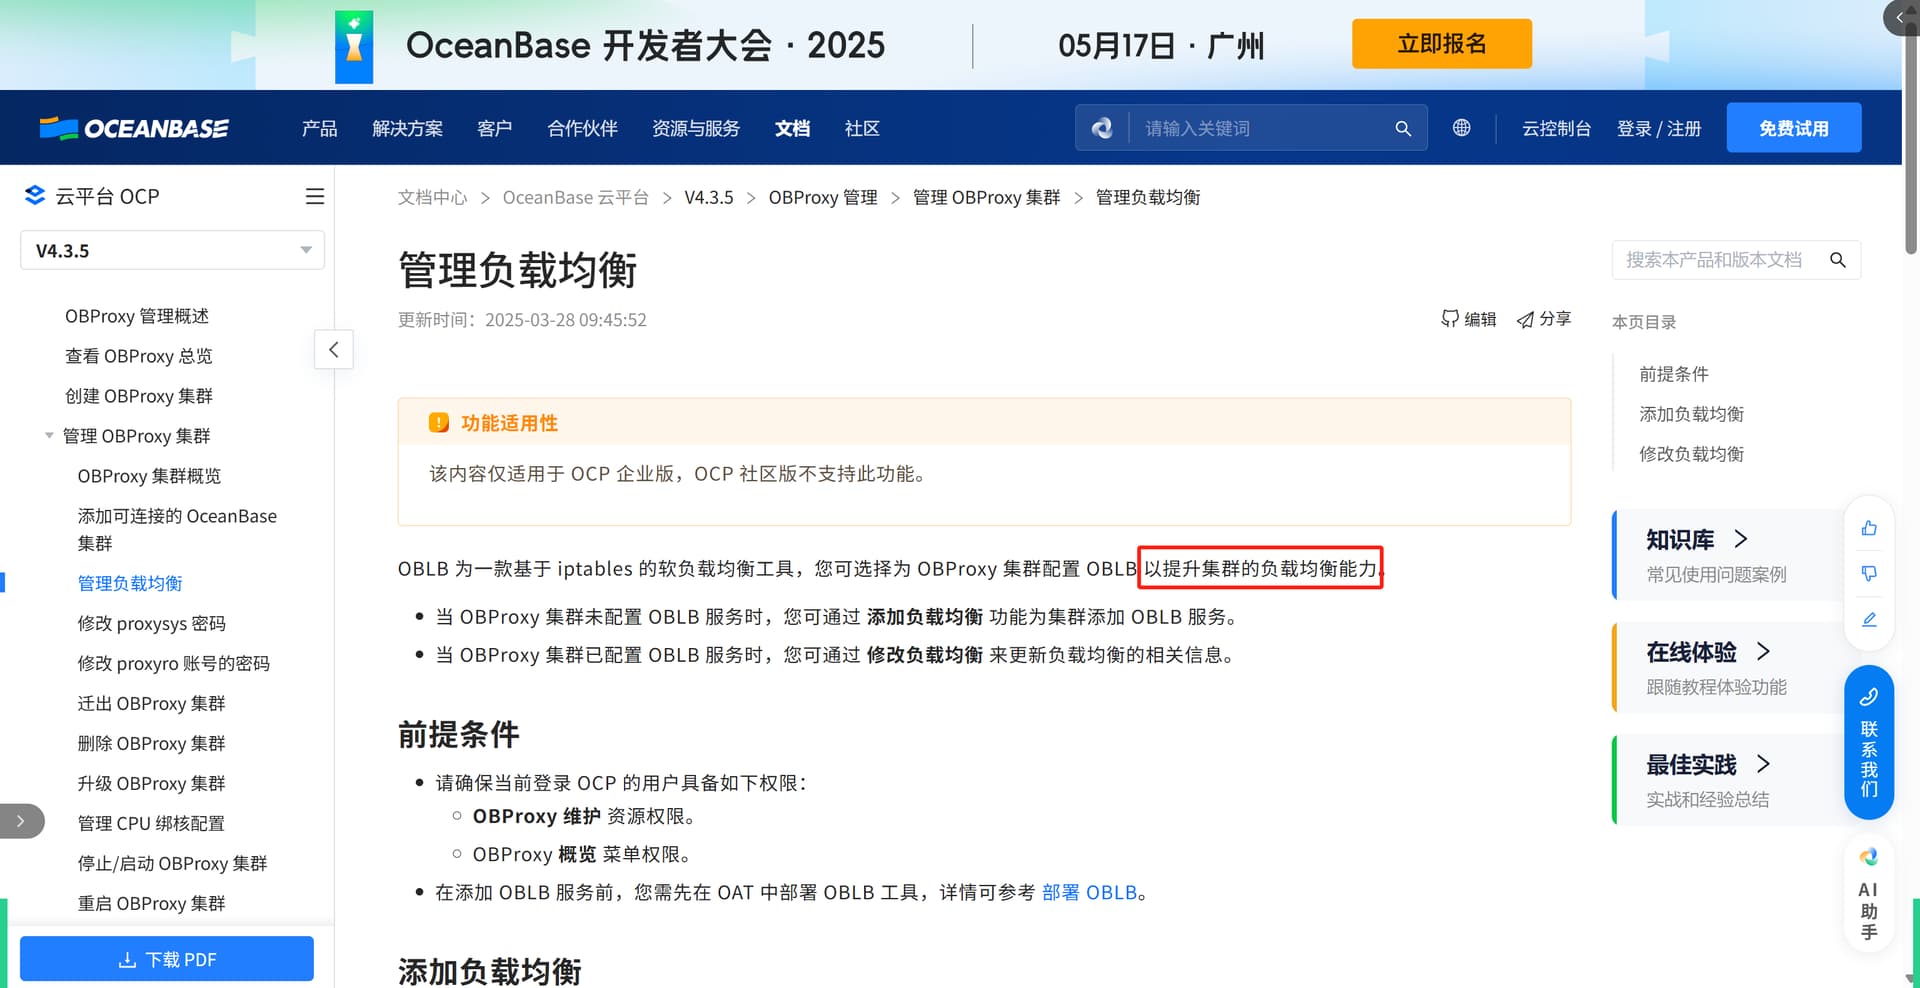Image resolution: width=1920 pixels, height=988 pixels.
Task: Collapse the top-right corner panel arrow
Action: (x=1900, y=18)
